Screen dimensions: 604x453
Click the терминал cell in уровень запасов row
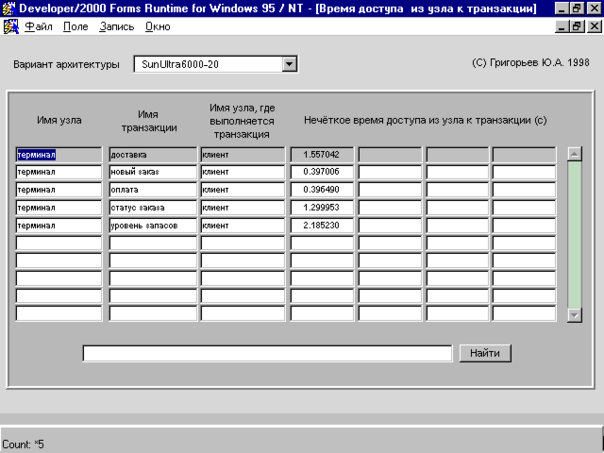pos(59,226)
